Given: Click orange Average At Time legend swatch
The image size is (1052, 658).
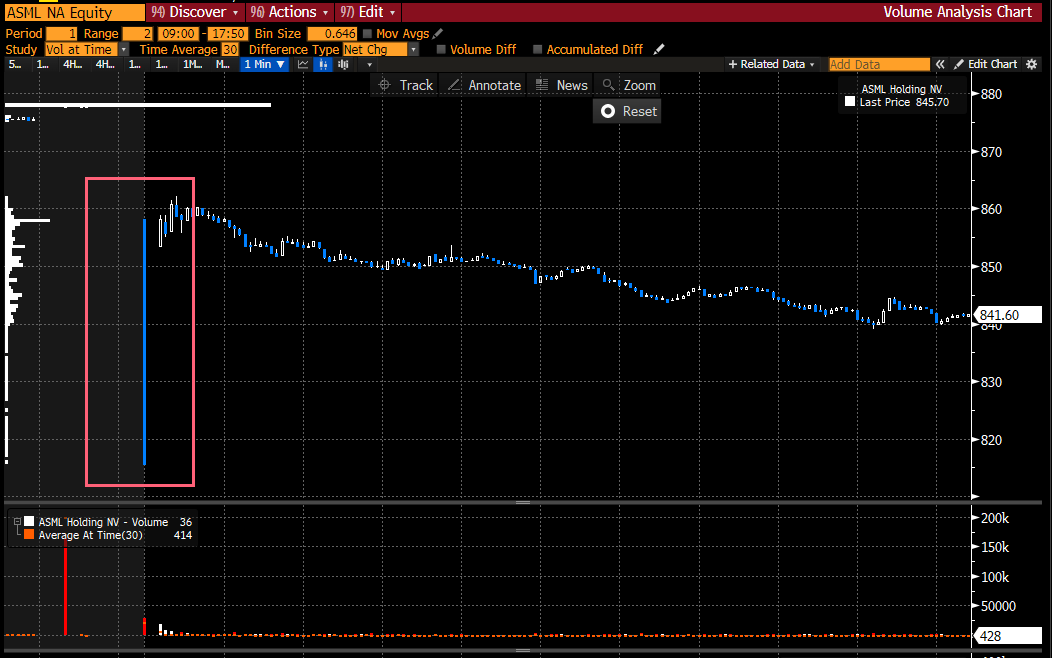Looking at the screenshot, I should 29,535.
